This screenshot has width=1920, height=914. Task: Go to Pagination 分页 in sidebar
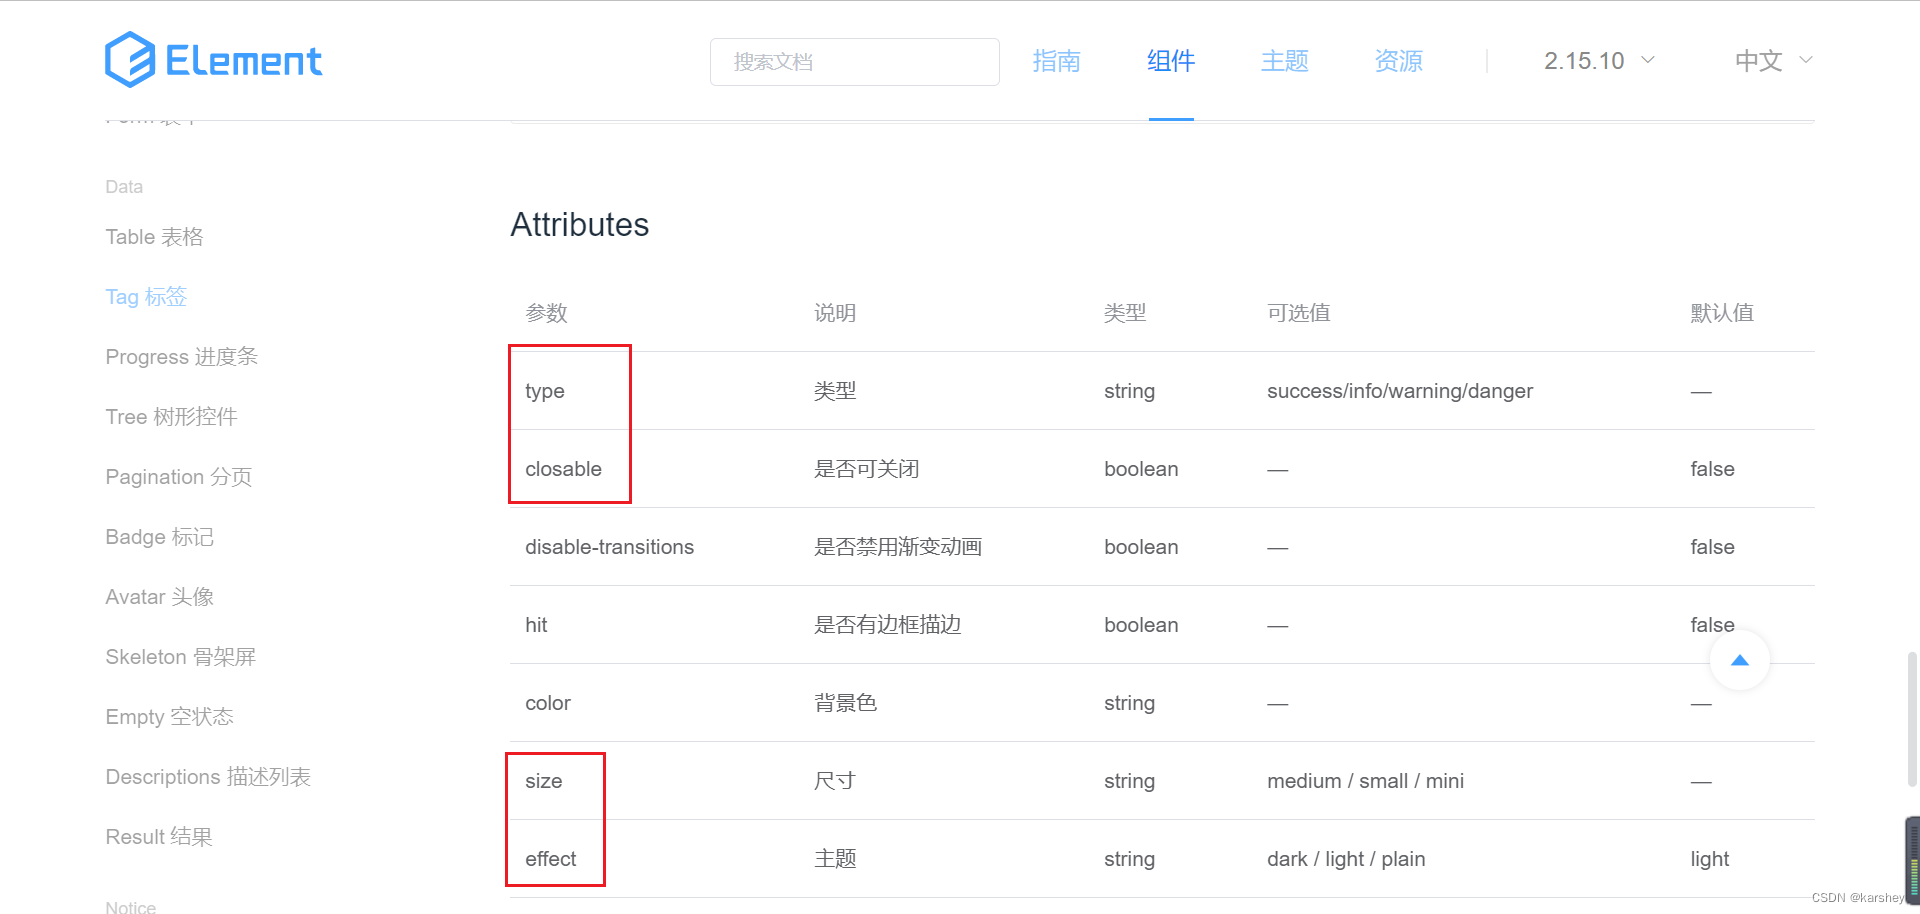179,477
